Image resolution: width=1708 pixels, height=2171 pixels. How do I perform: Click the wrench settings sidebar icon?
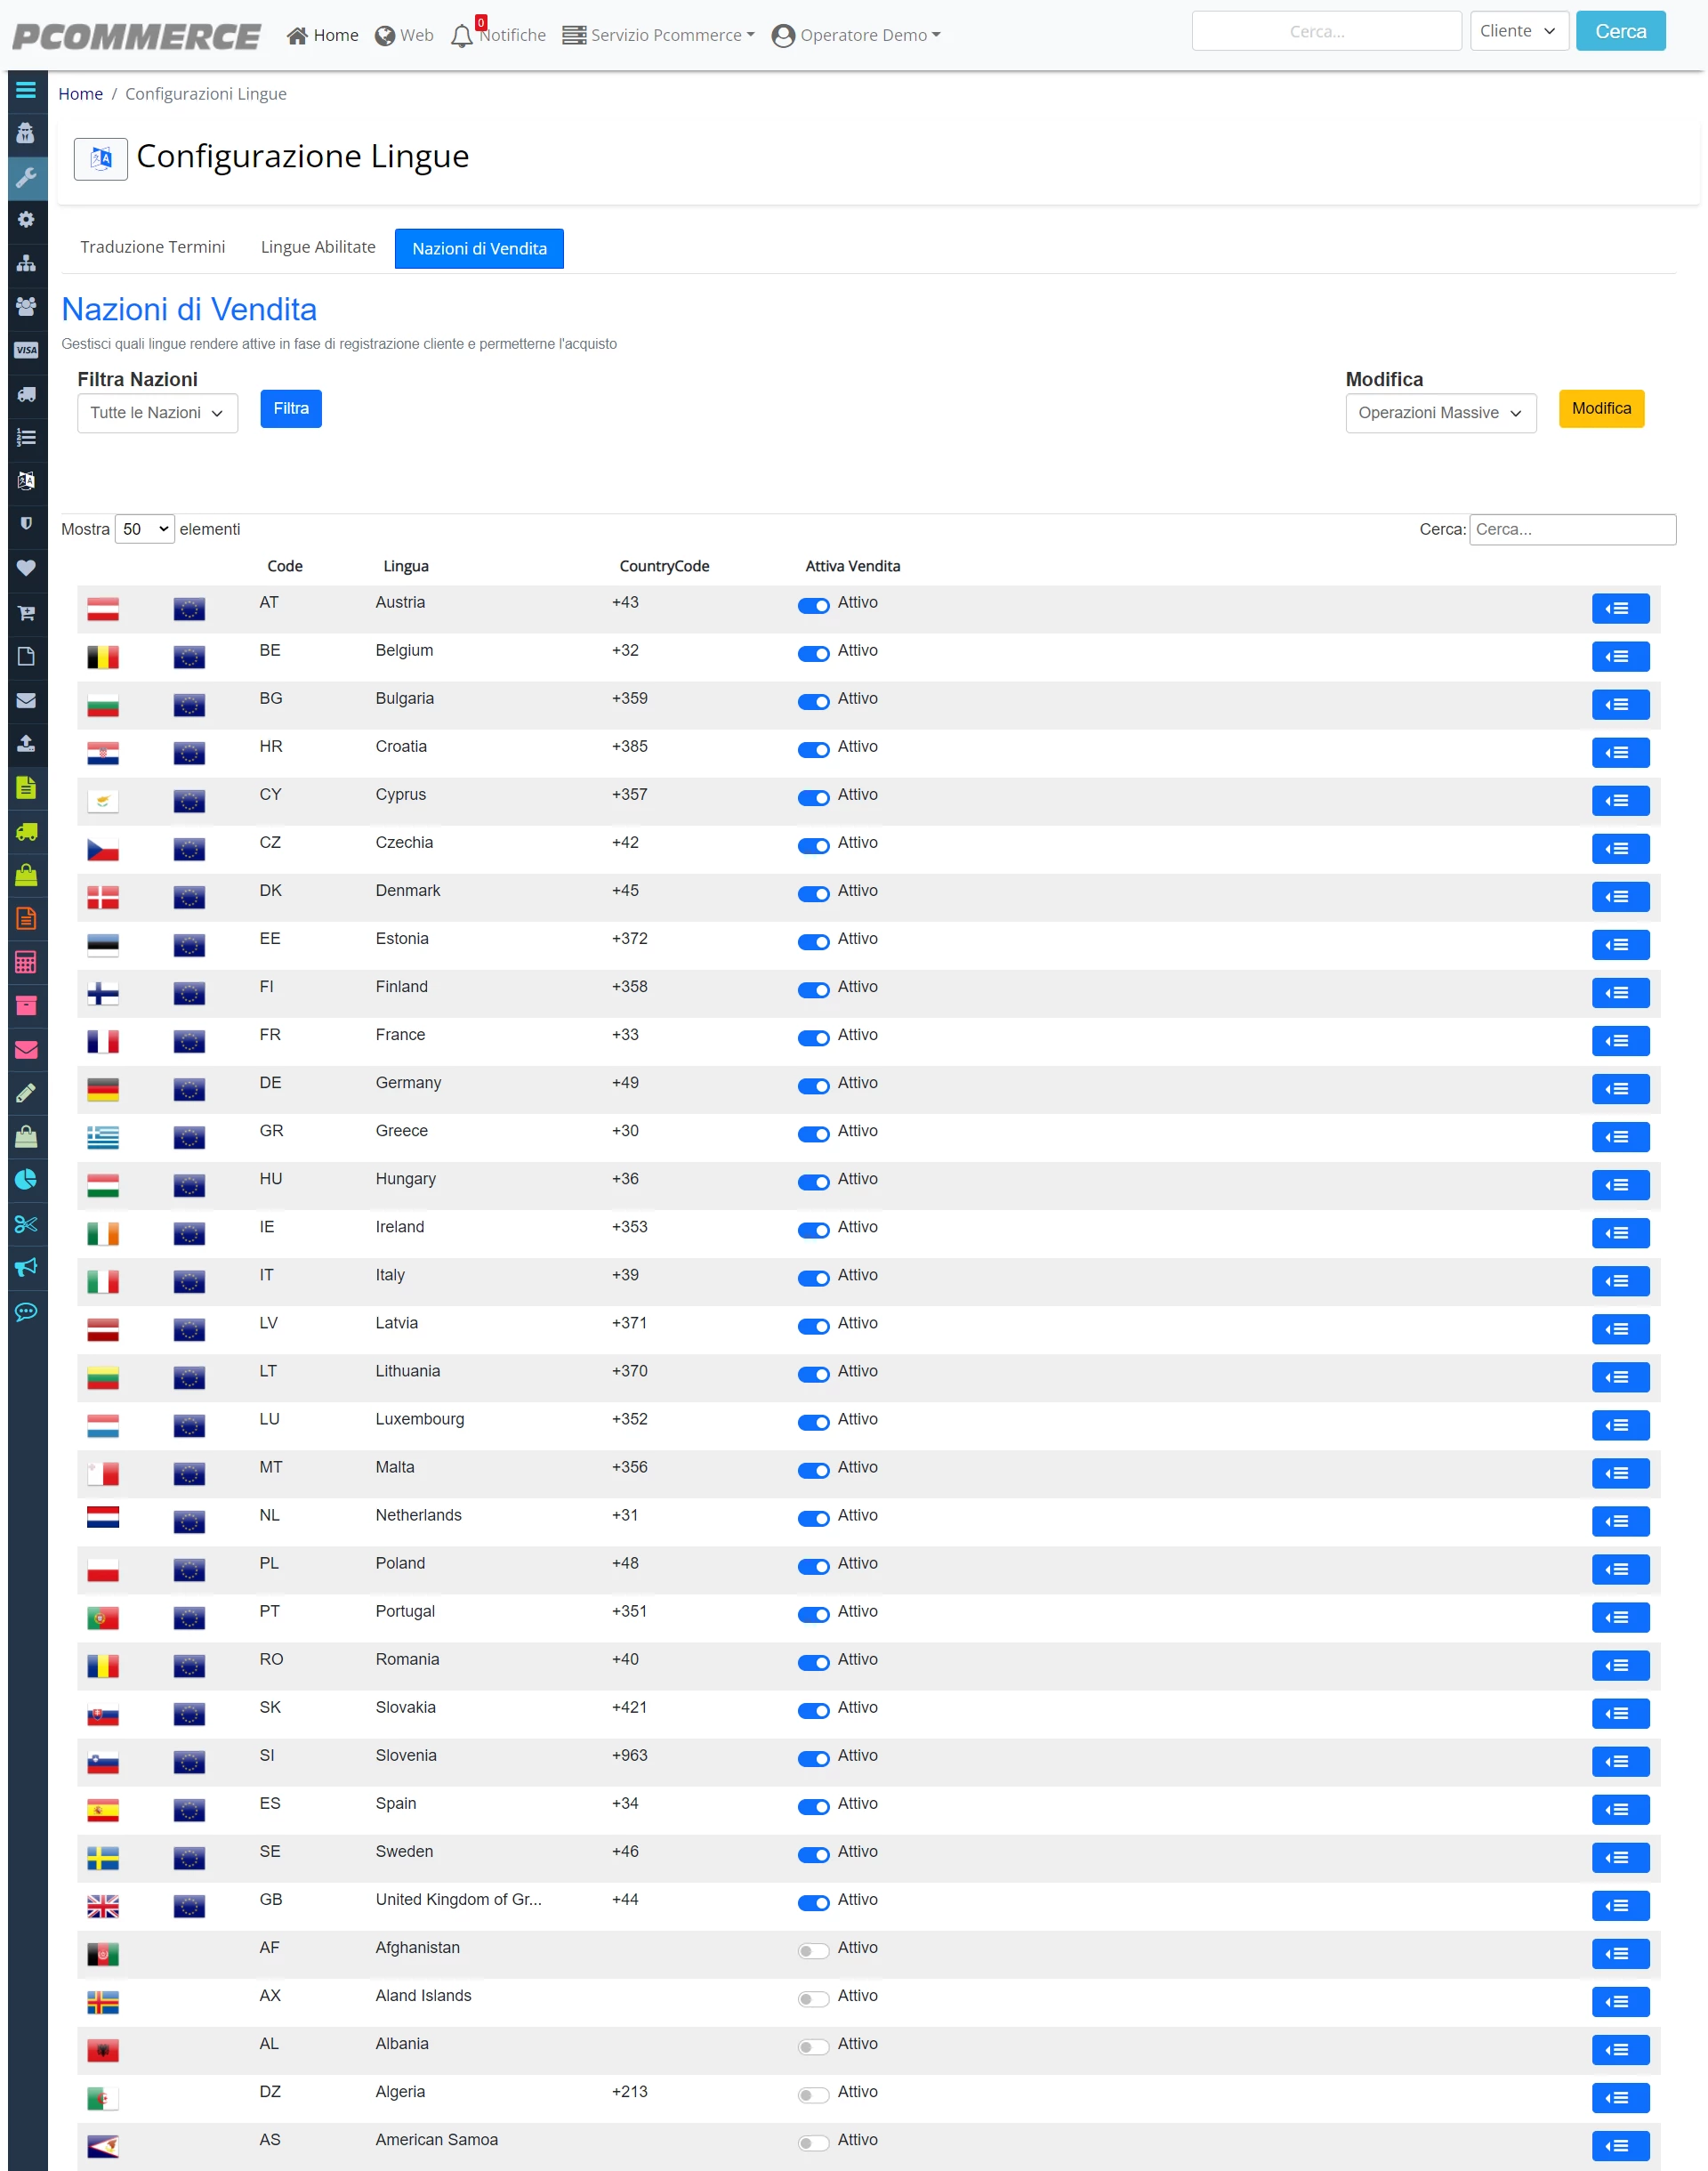[x=26, y=178]
